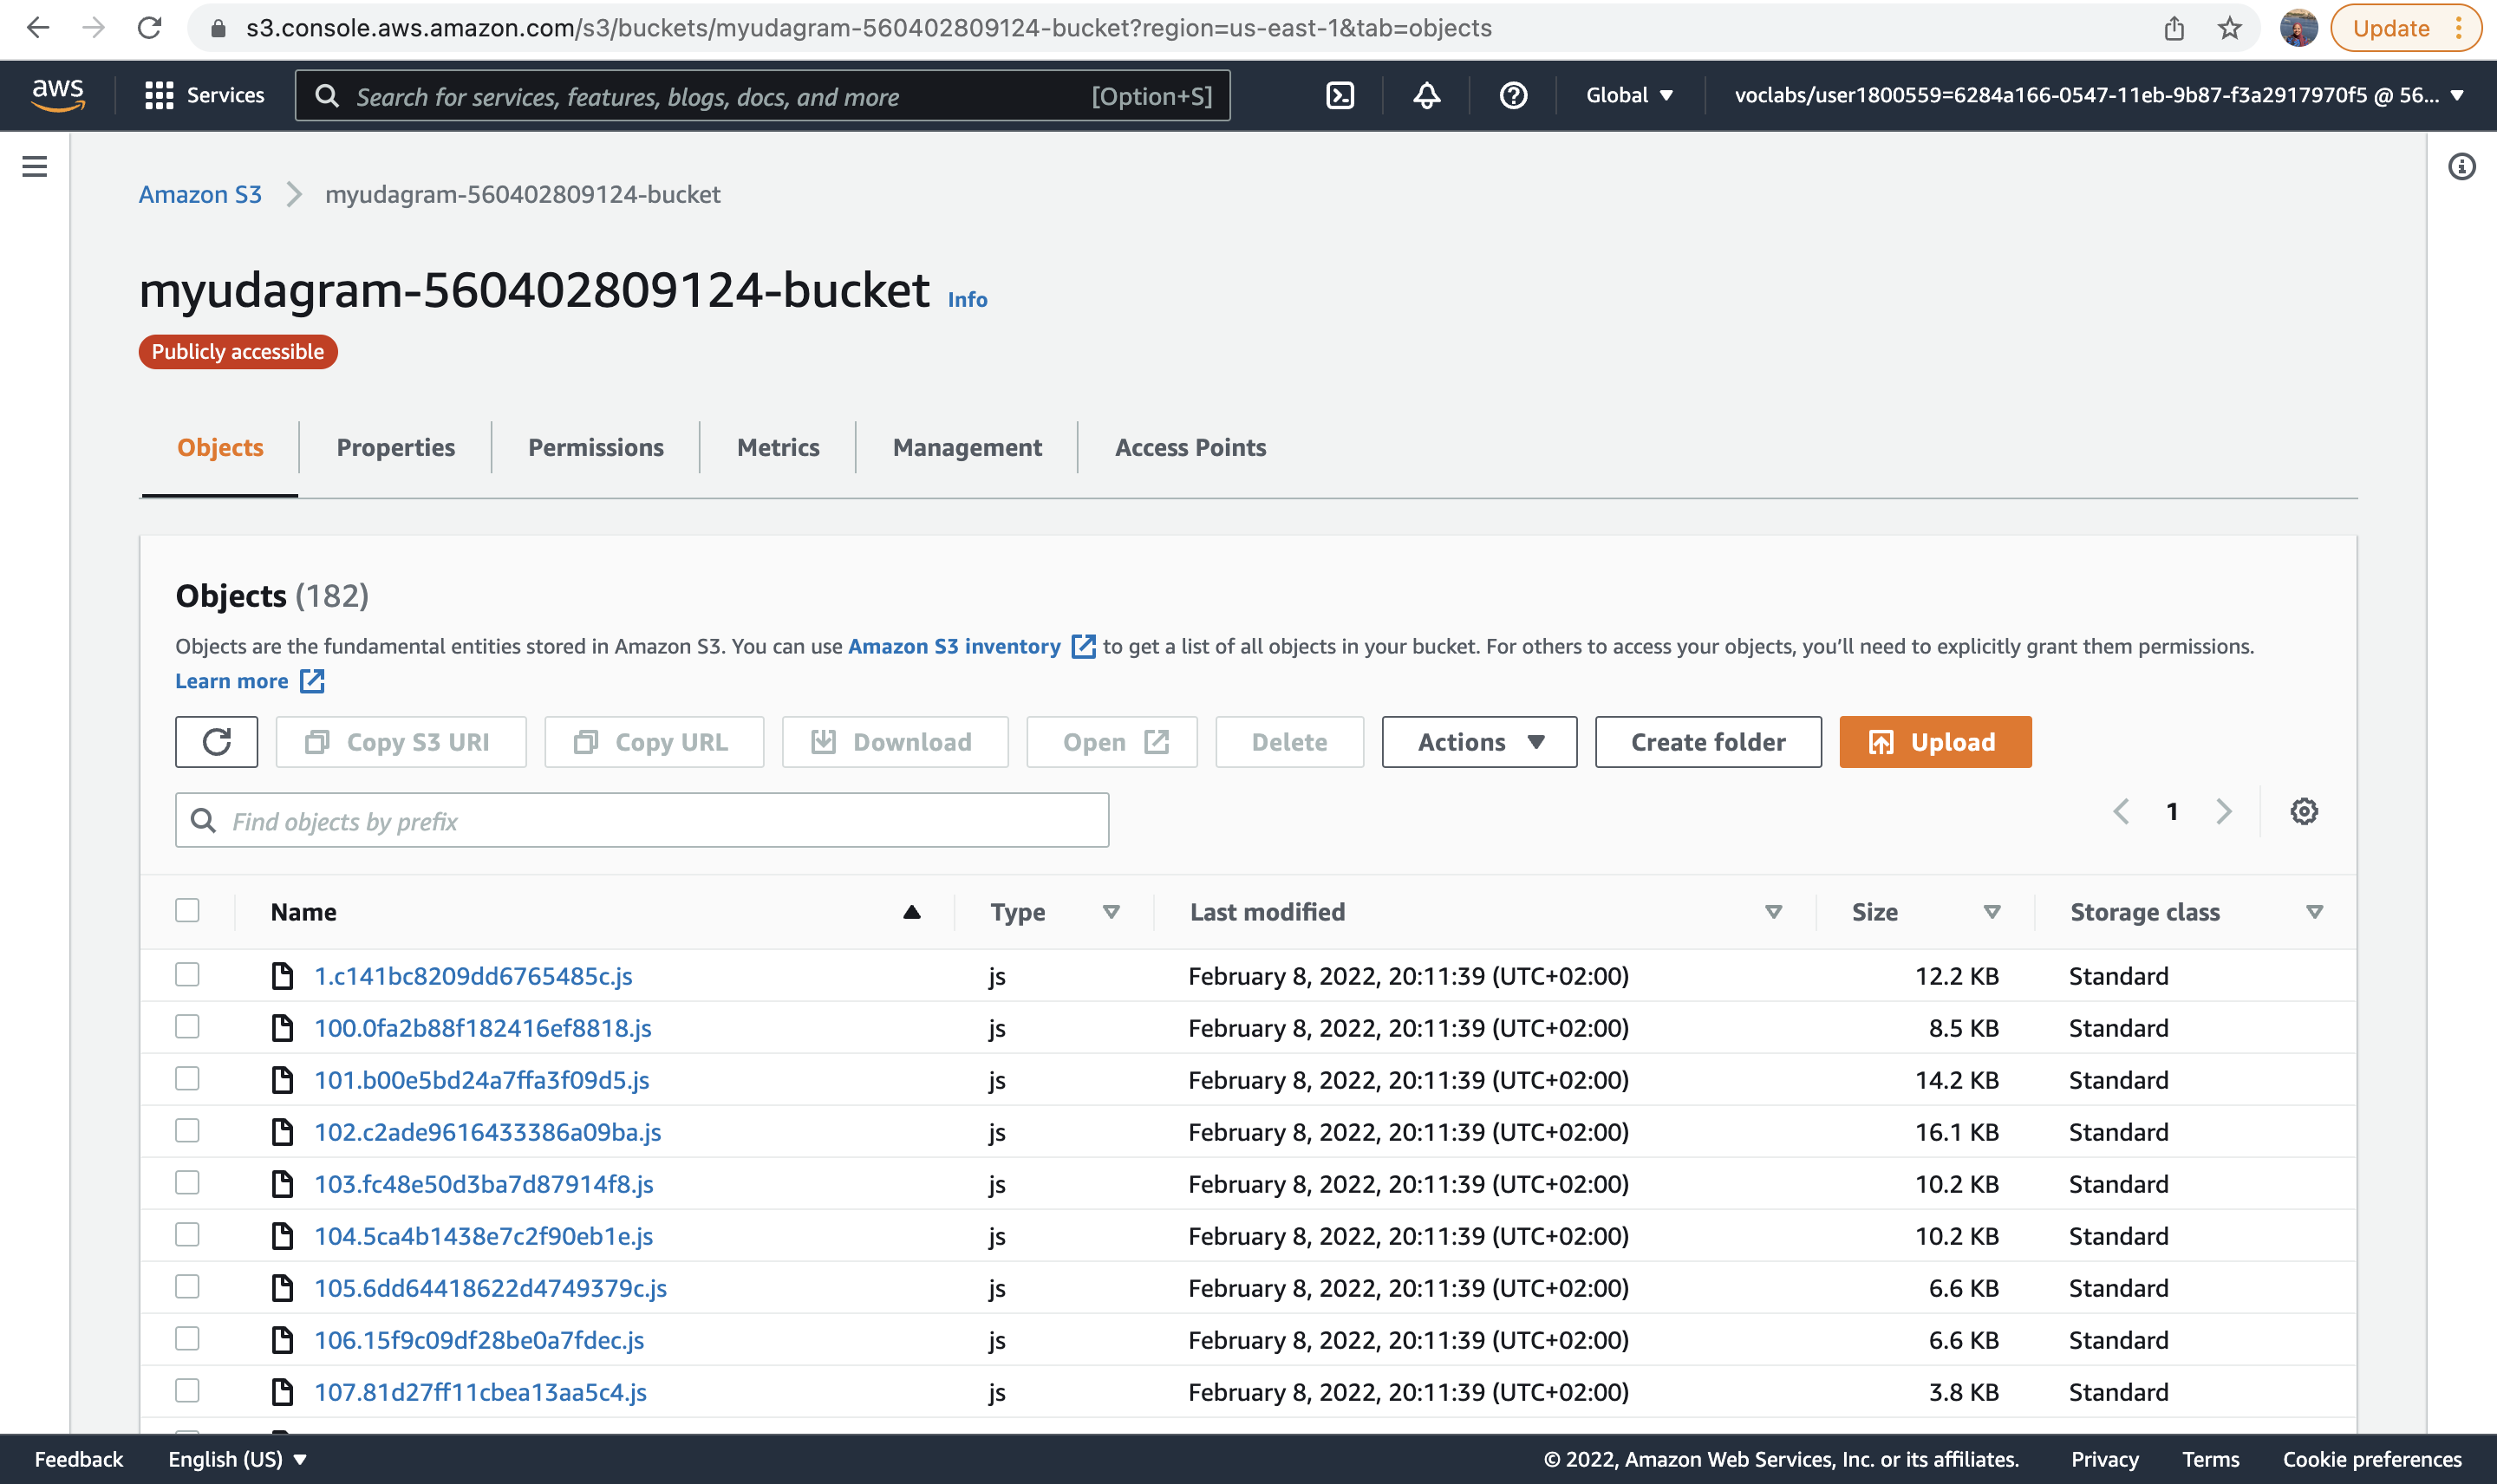The height and width of the screenshot is (1484, 2497).
Task: Click the AWS home logo
Action: [x=59, y=95]
